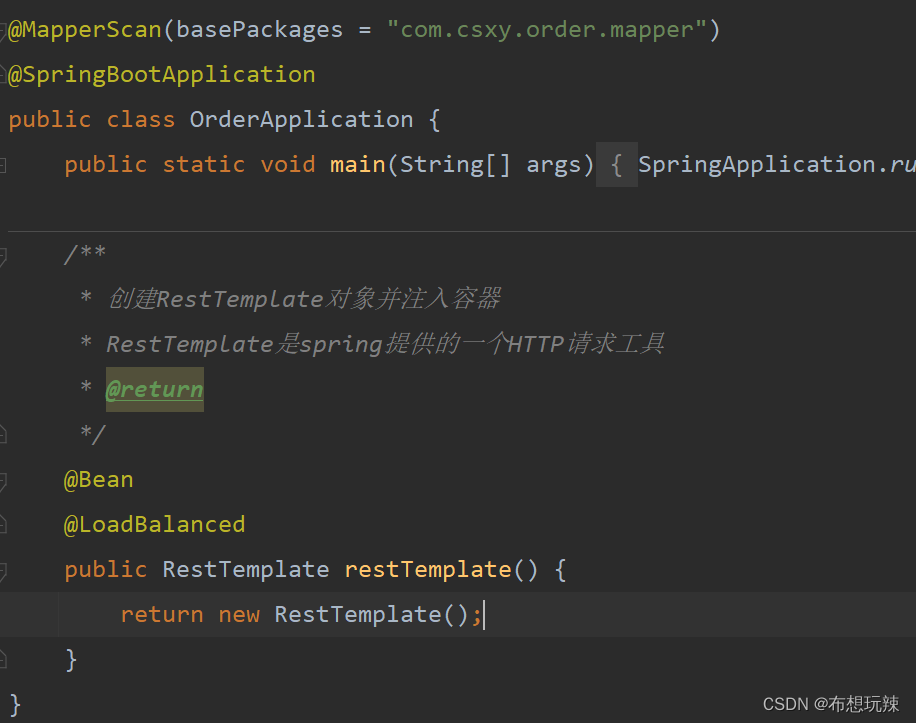
Task: Click RestTemplate return type in method signature
Action: [x=245, y=570]
